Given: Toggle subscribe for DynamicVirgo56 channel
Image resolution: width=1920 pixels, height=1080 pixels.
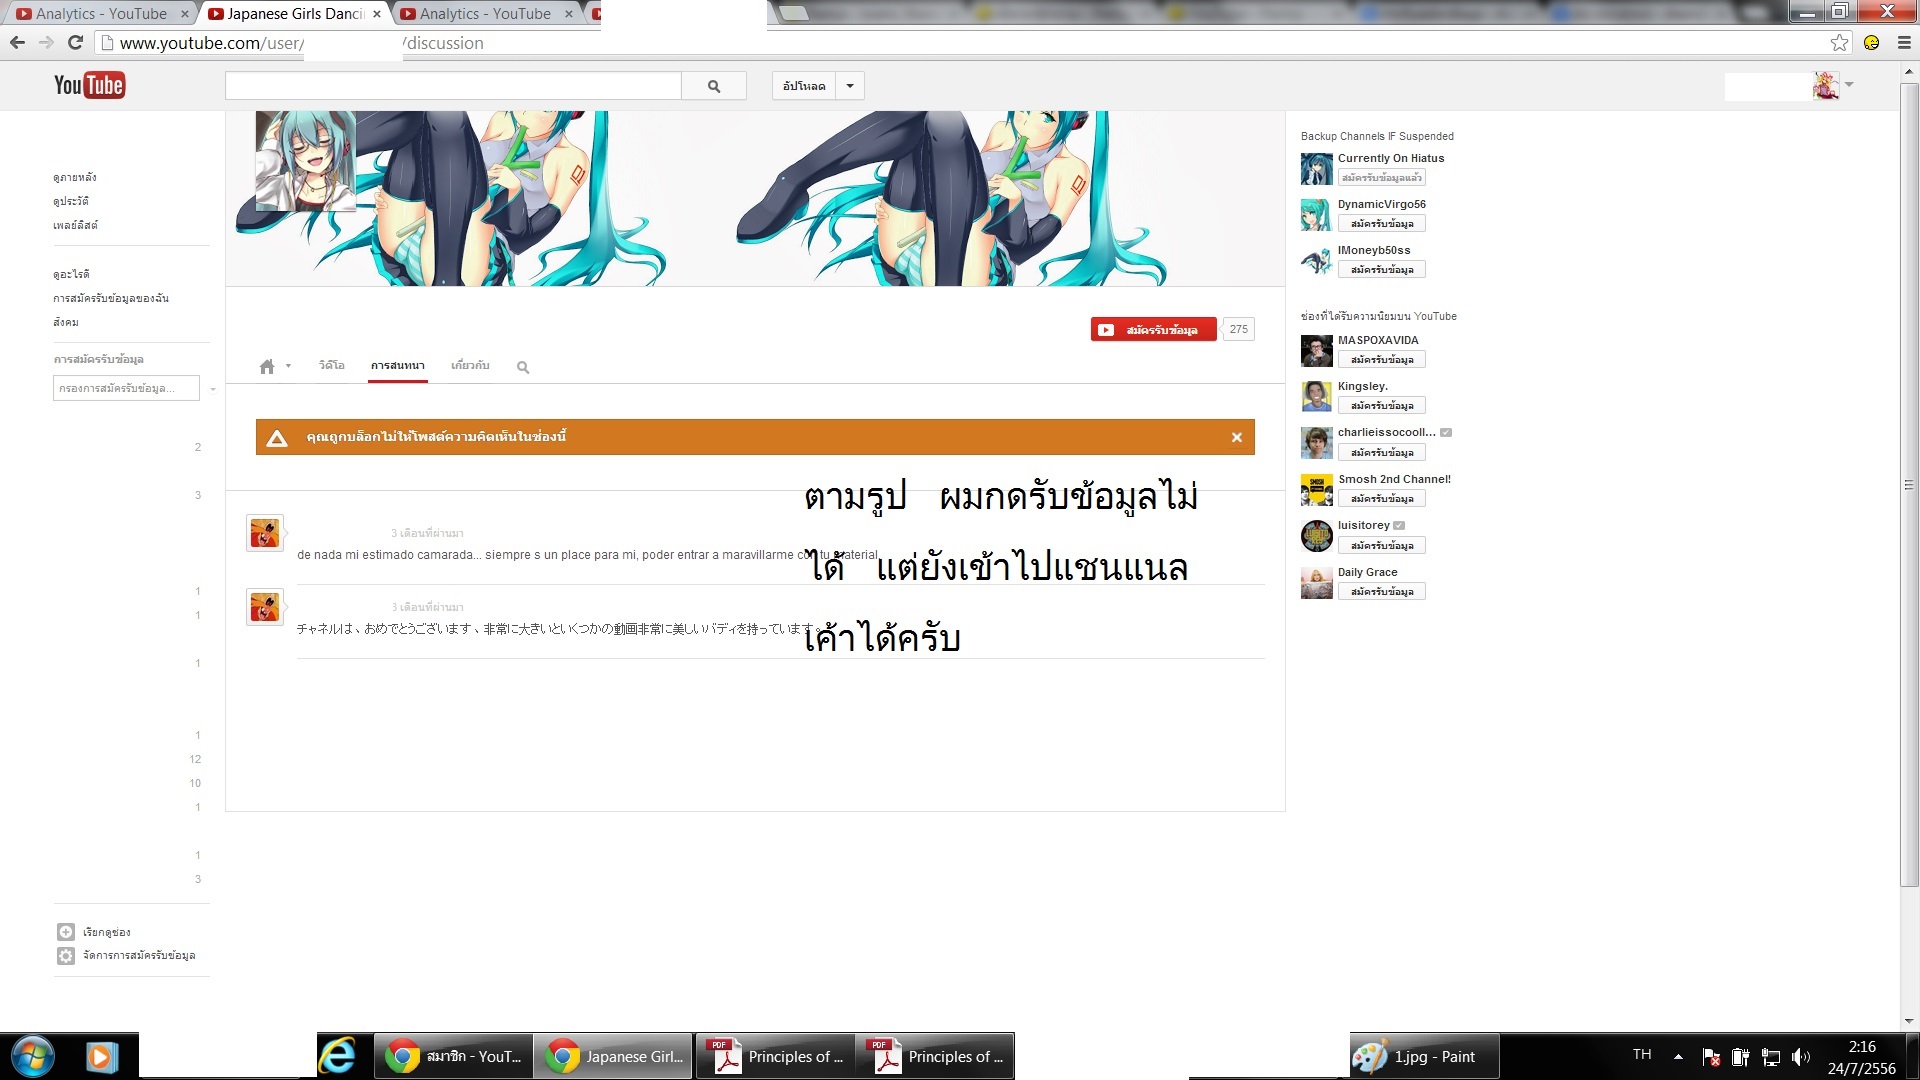Looking at the screenshot, I should 1381,224.
